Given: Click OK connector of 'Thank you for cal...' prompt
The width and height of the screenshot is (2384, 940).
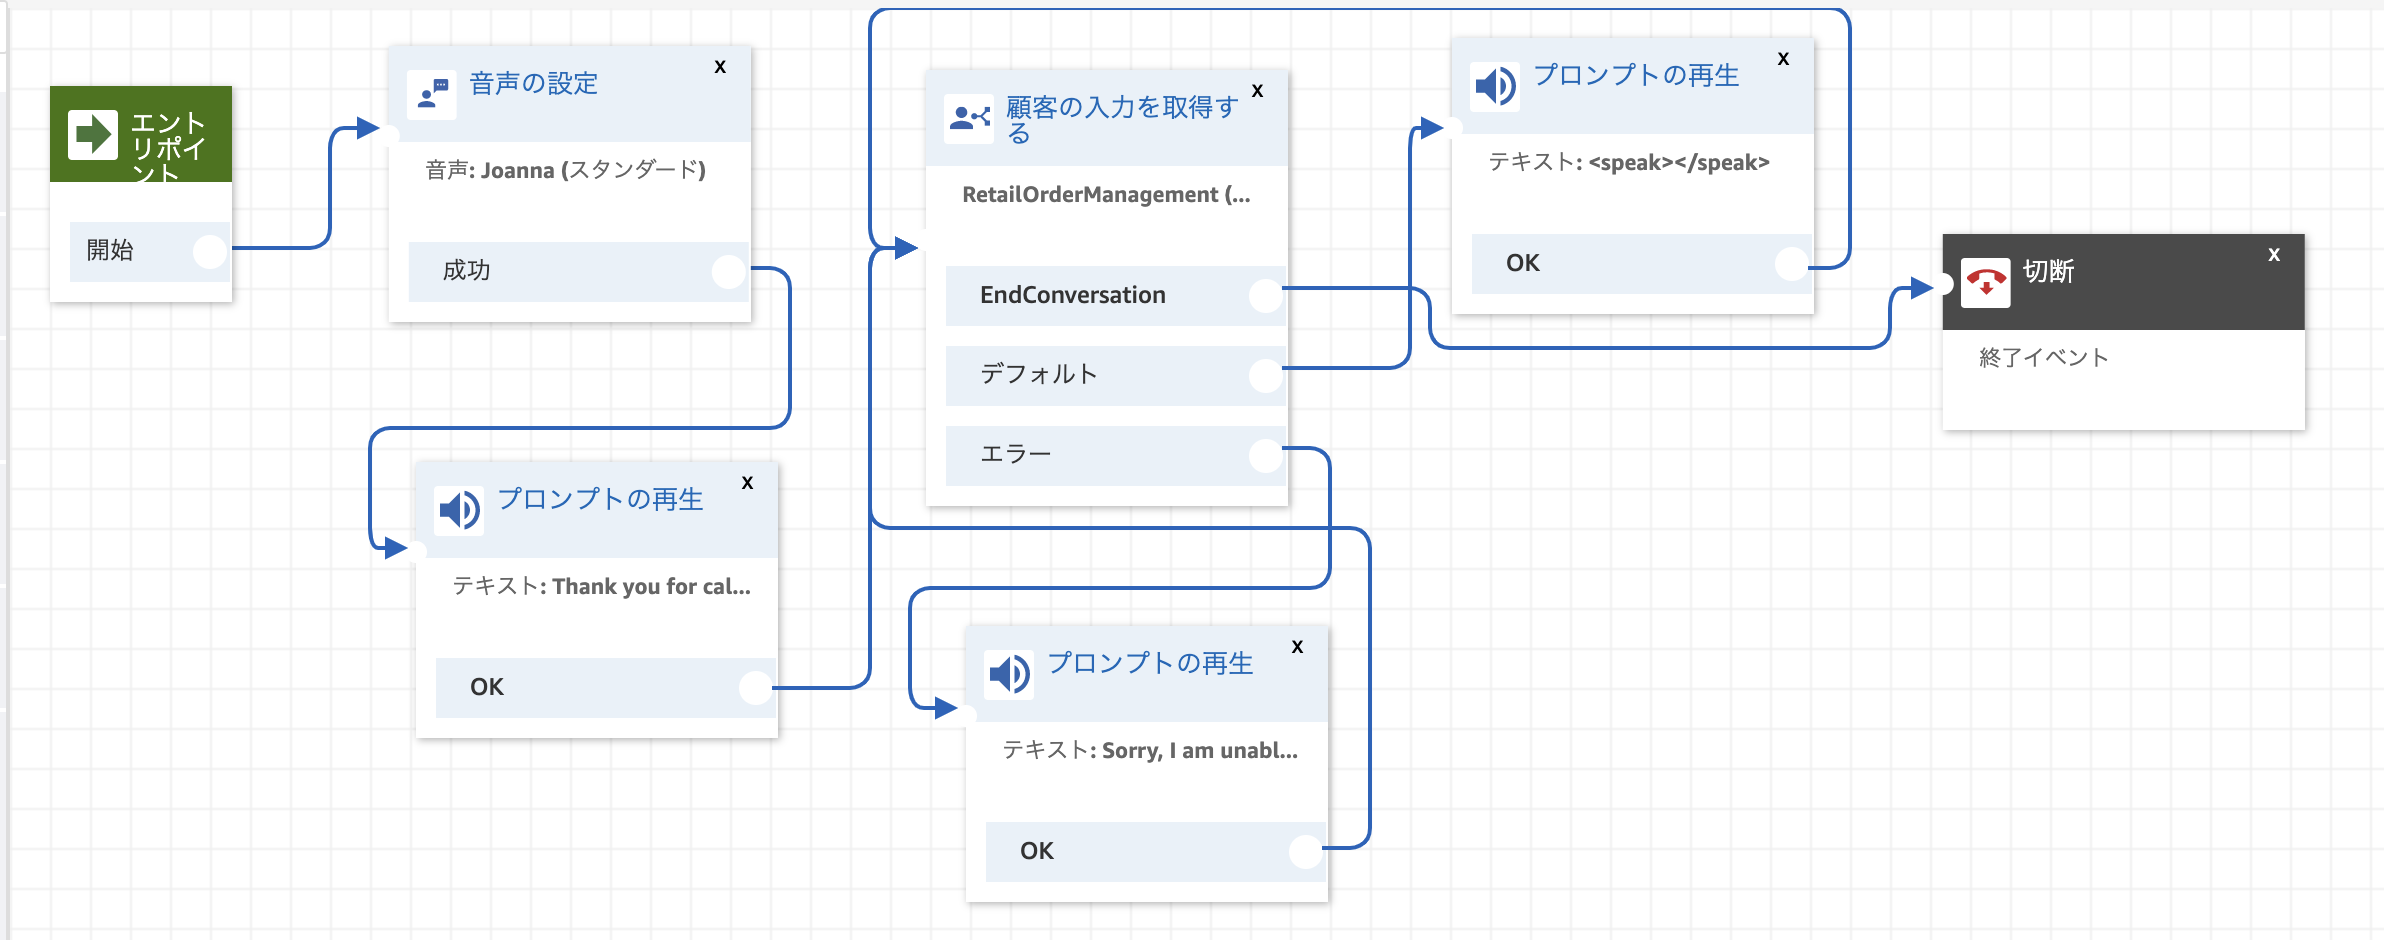Looking at the screenshot, I should [x=756, y=687].
